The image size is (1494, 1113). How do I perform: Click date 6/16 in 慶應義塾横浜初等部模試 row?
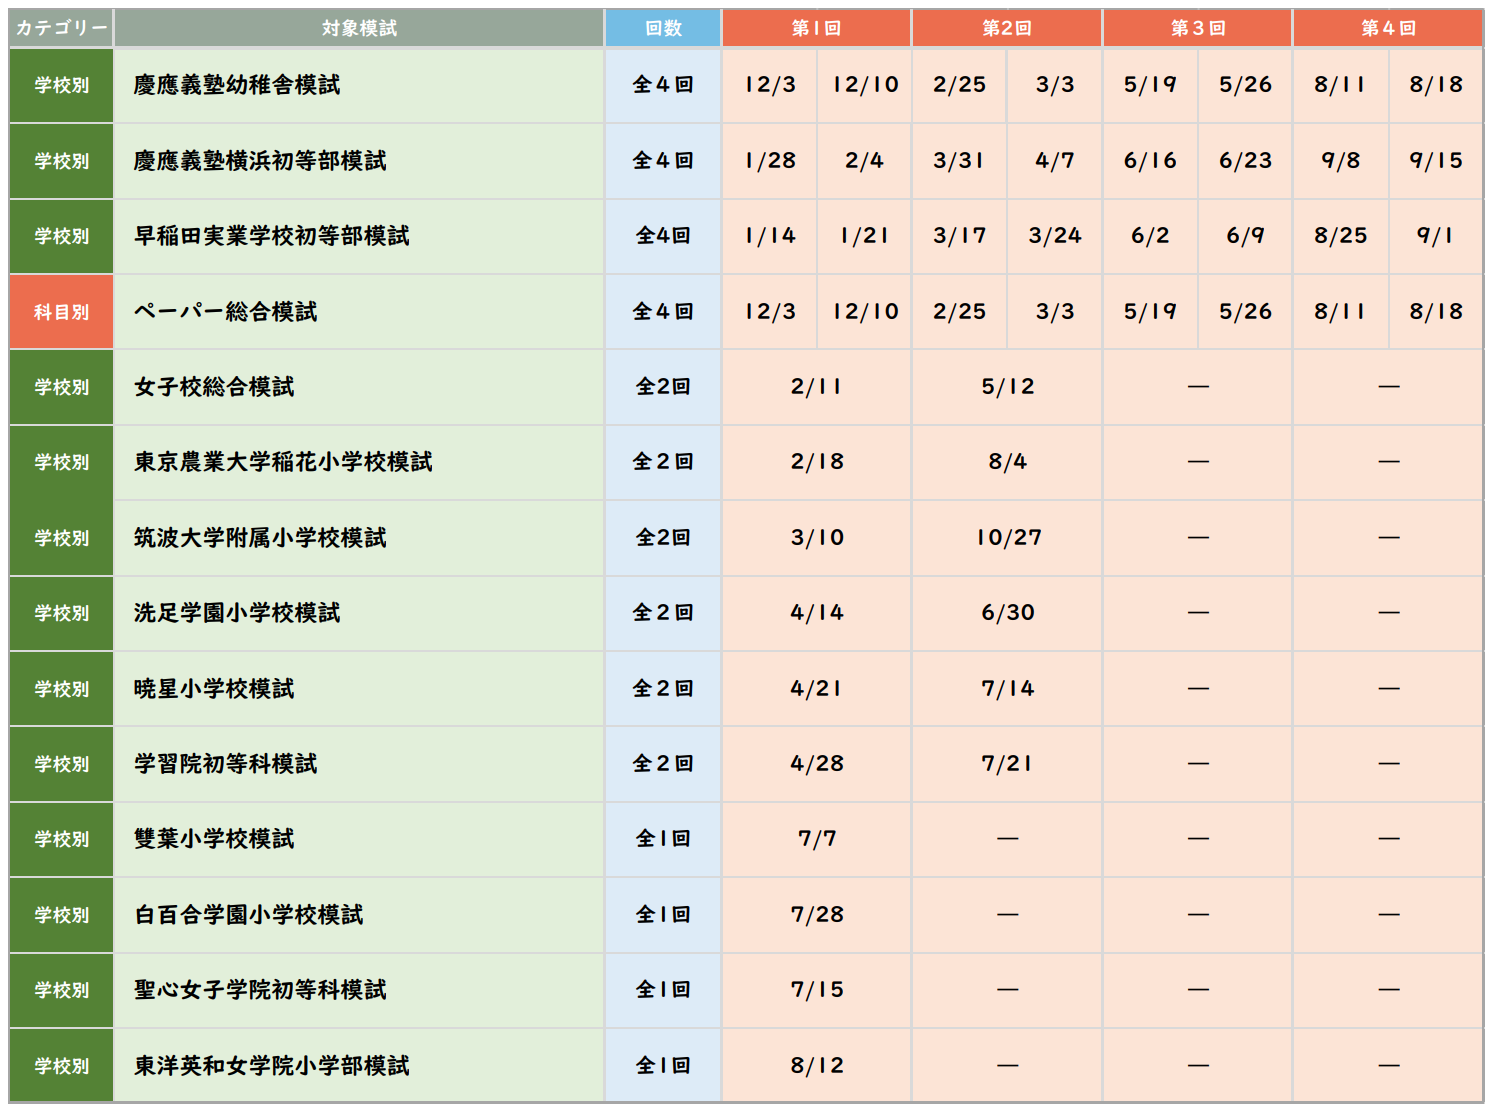pyautogui.click(x=1150, y=160)
